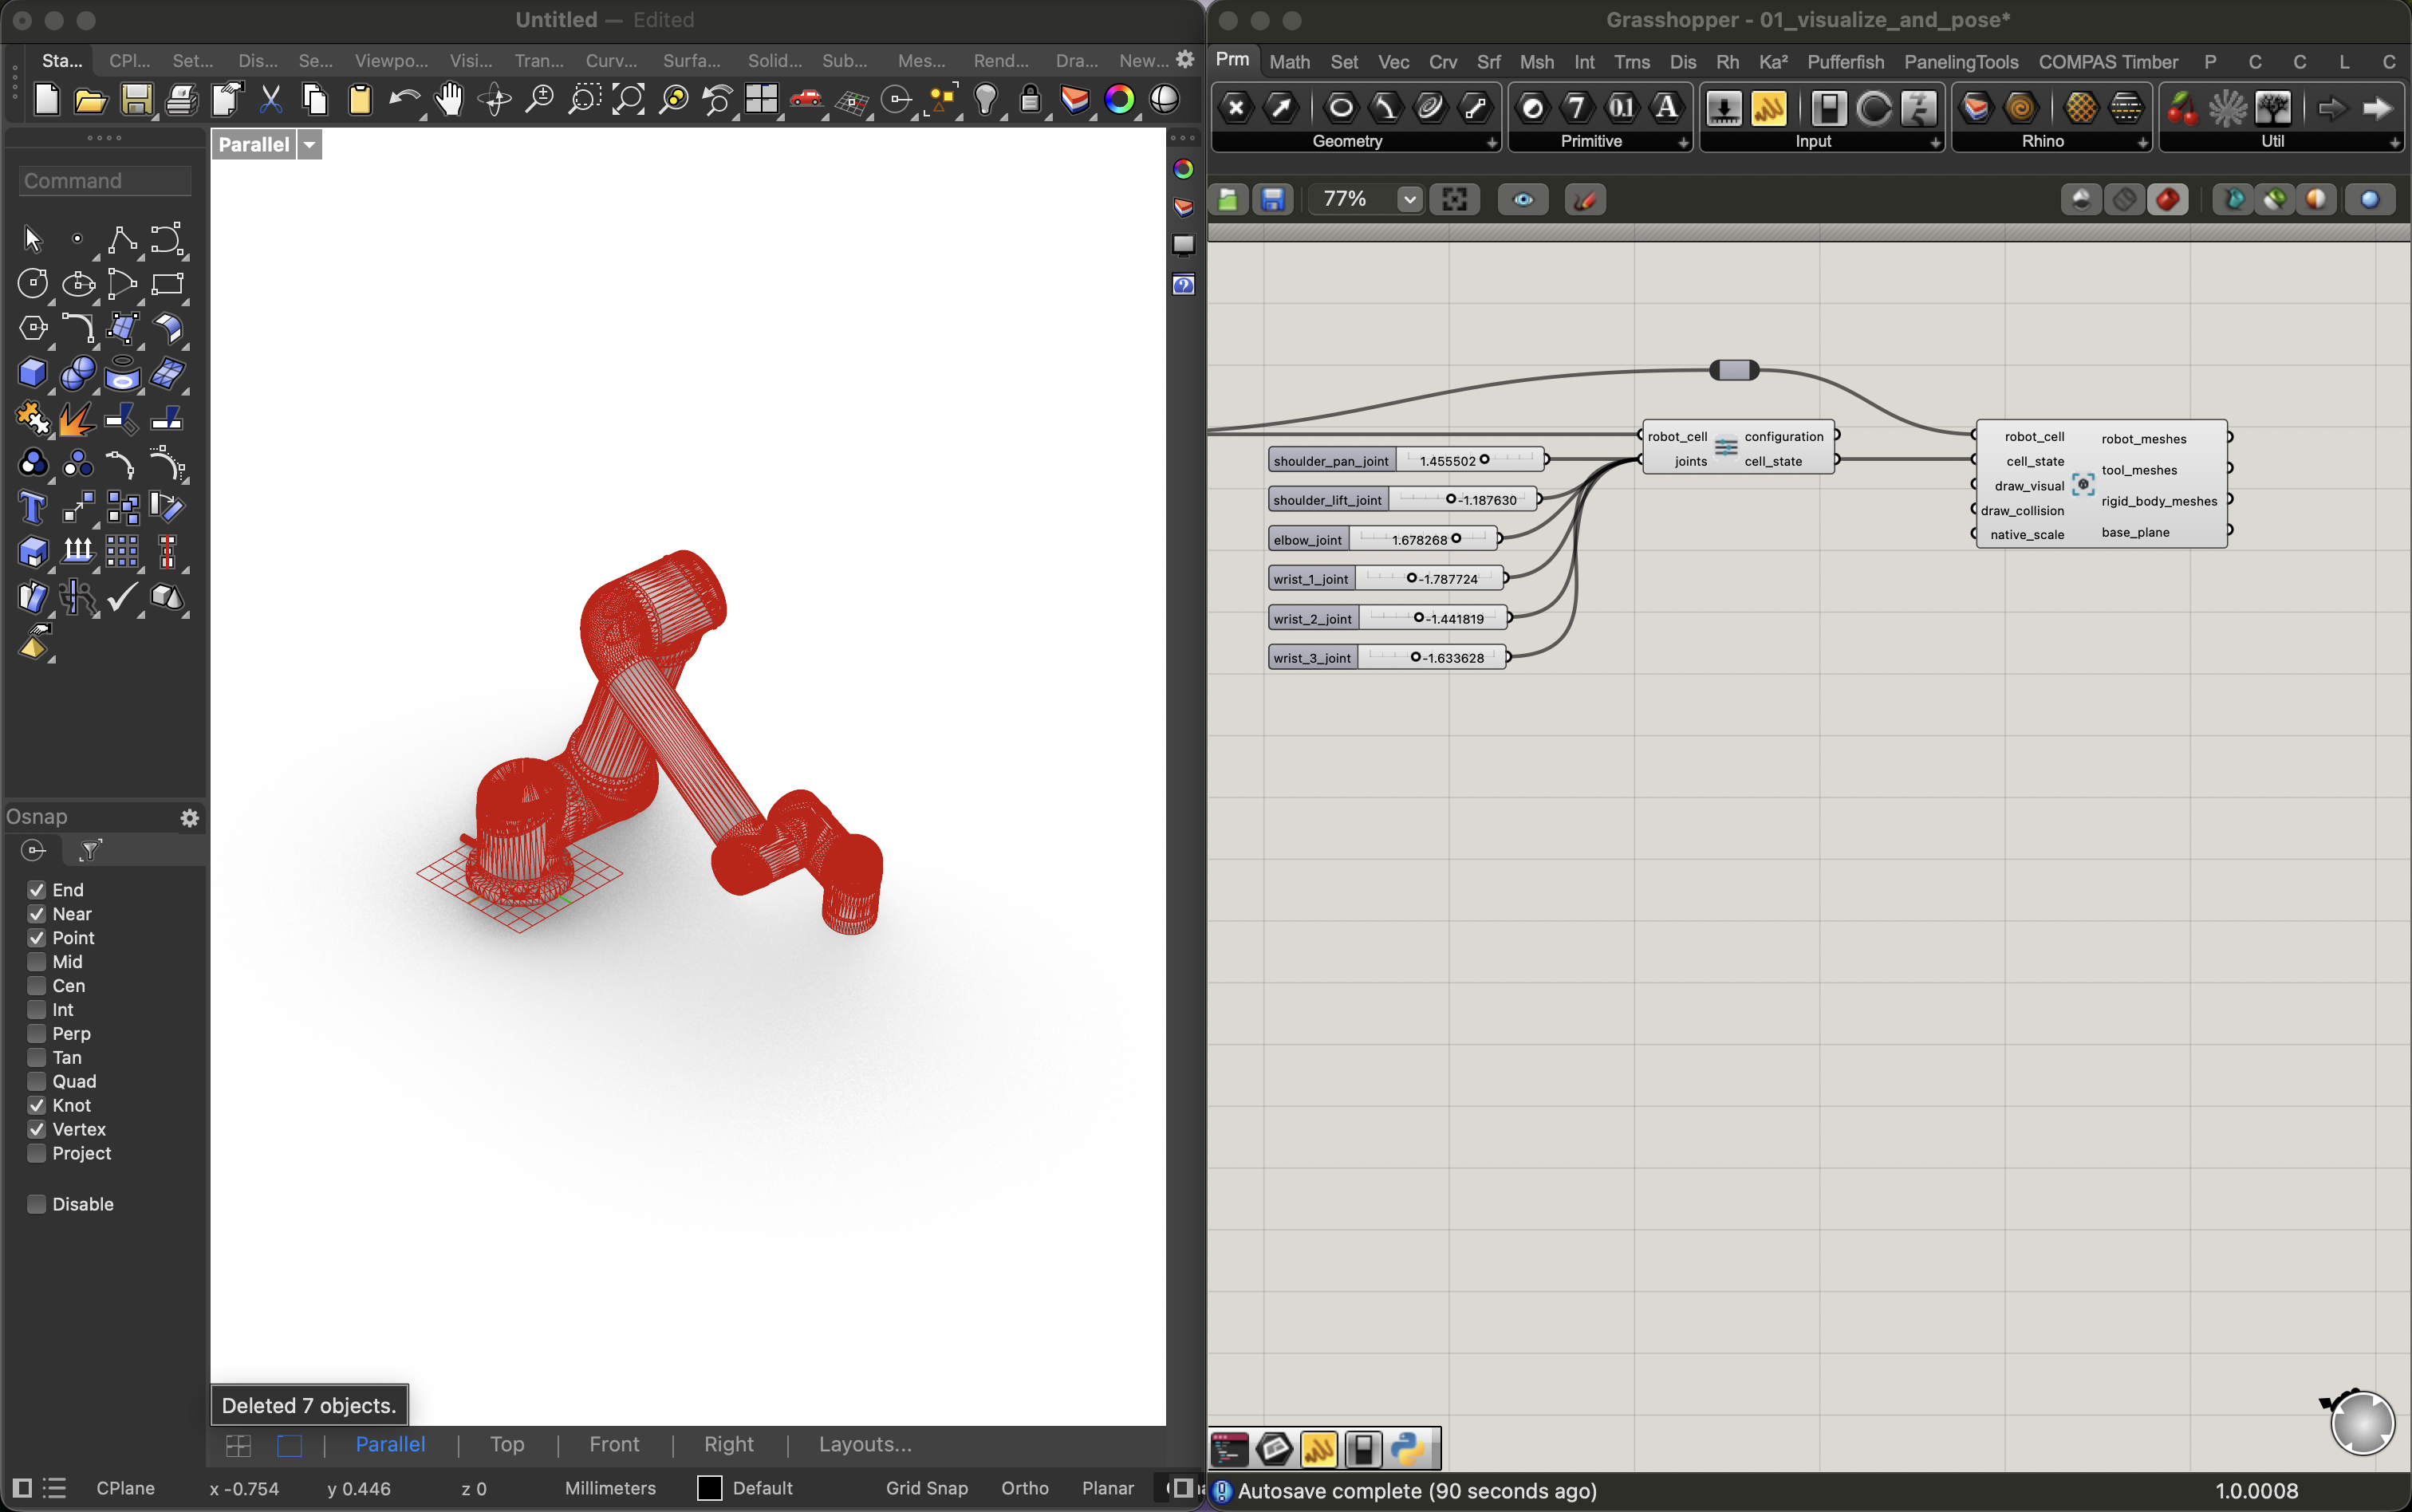Screen dimensions: 2412x1512
Task: Click the four-viewport layout icon
Action: pyautogui.click(x=762, y=100)
